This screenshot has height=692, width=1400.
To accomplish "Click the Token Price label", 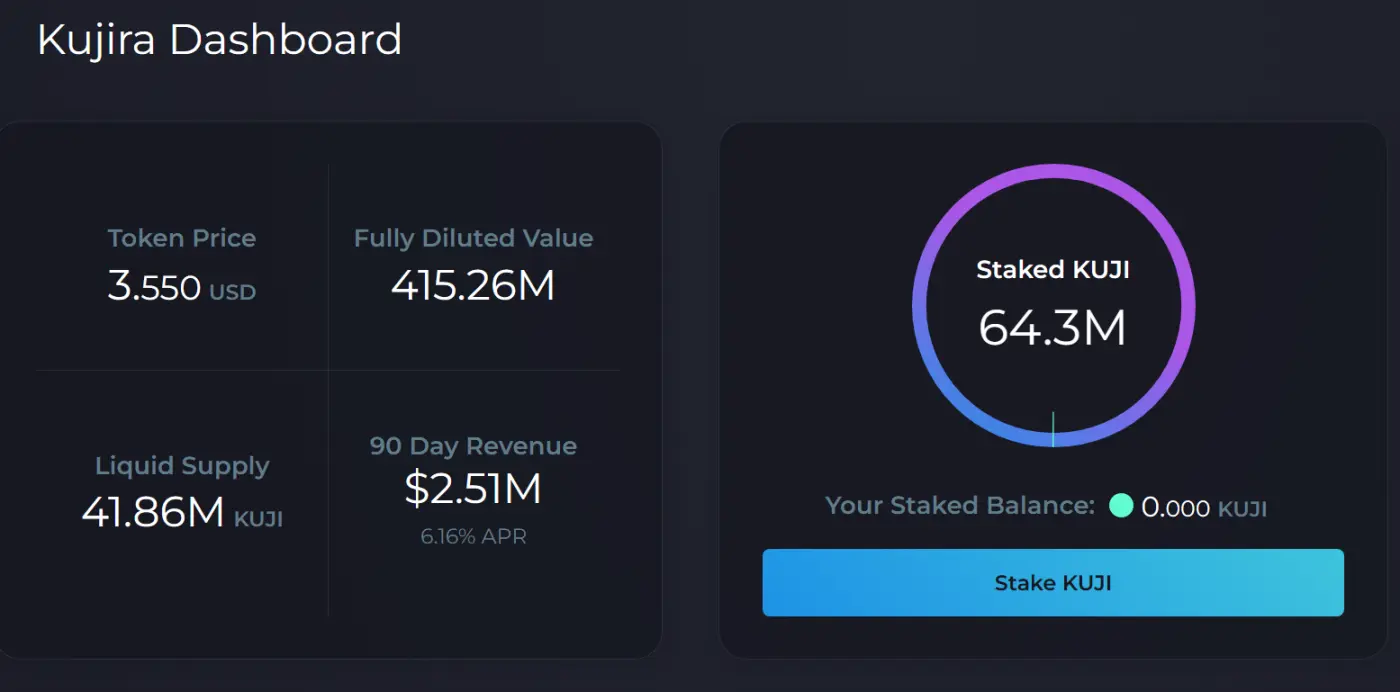I will (x=182, y=238).
